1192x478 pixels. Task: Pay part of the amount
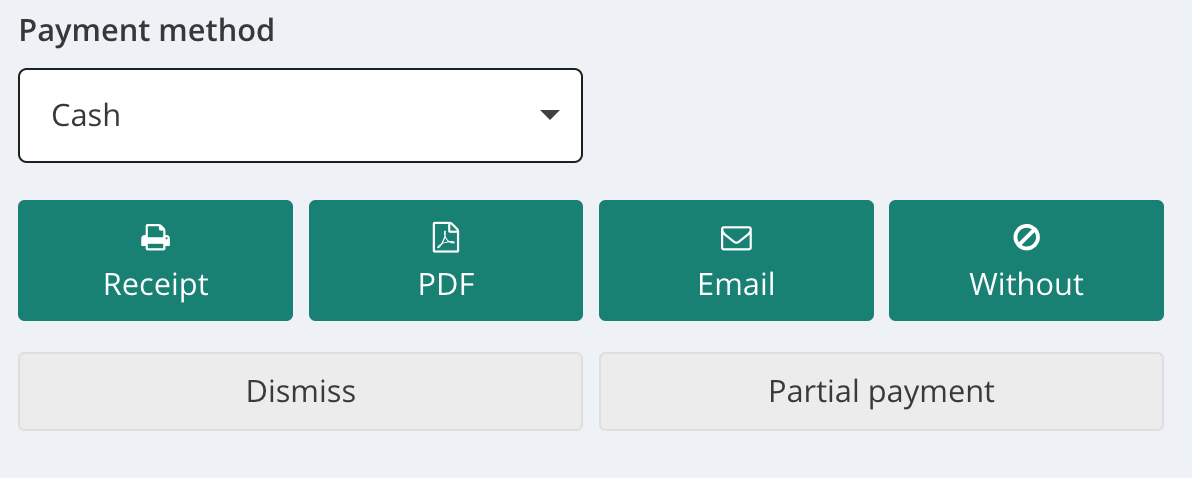(x=881, y=391)
